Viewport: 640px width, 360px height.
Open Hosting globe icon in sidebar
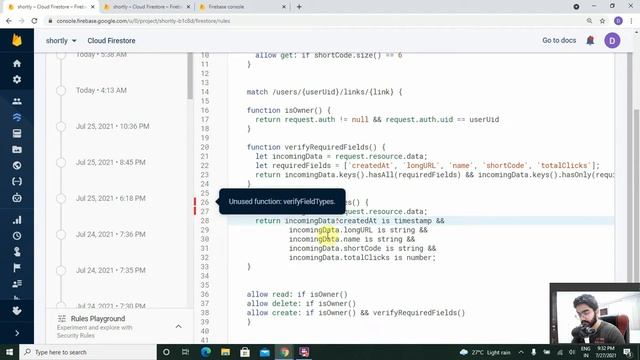17,165
